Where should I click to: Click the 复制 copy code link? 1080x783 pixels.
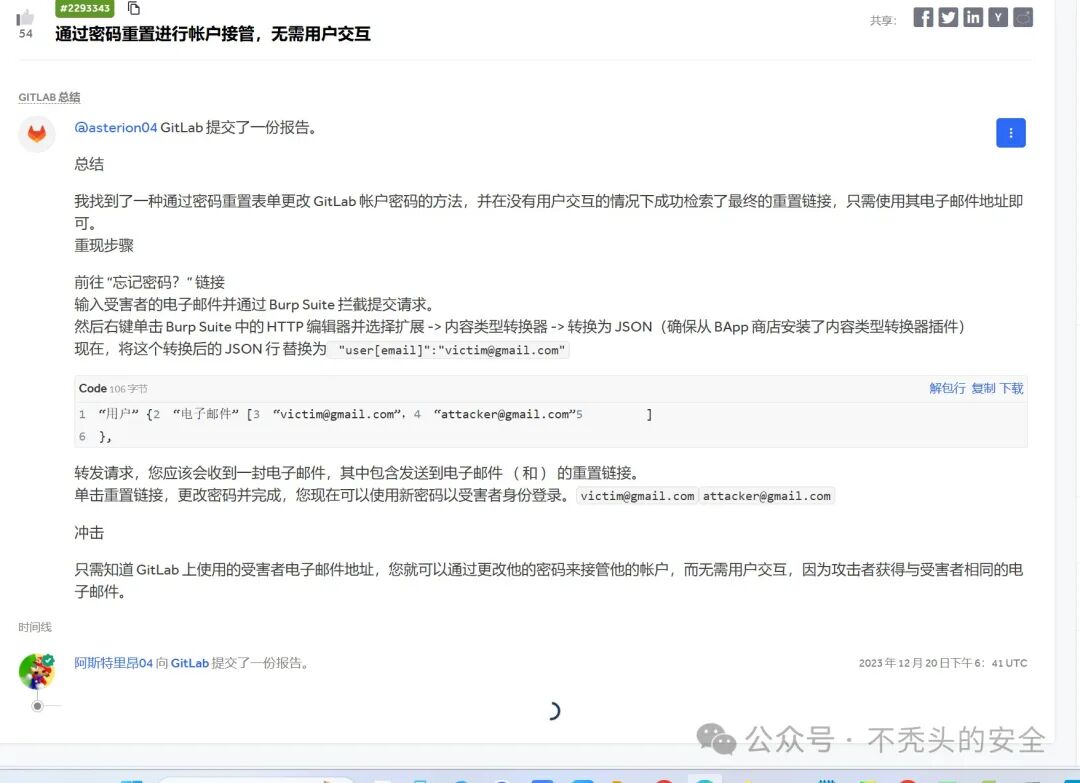(983, 388)
